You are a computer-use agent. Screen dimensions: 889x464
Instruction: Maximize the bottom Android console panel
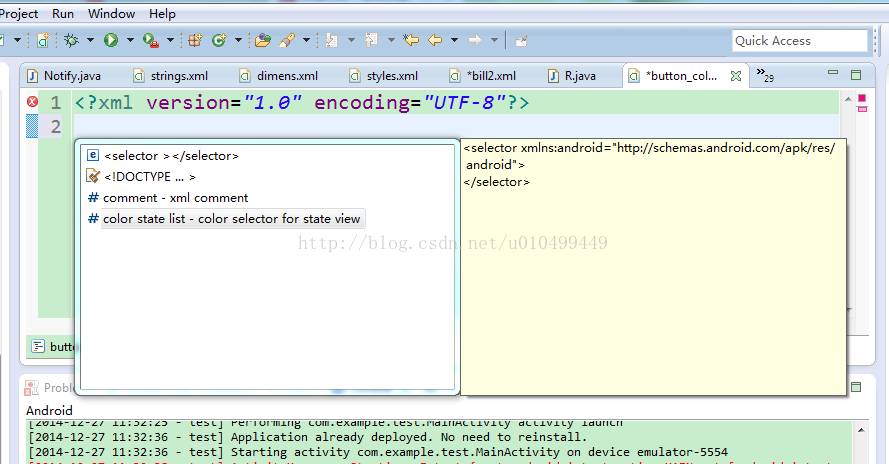(856, 387)
